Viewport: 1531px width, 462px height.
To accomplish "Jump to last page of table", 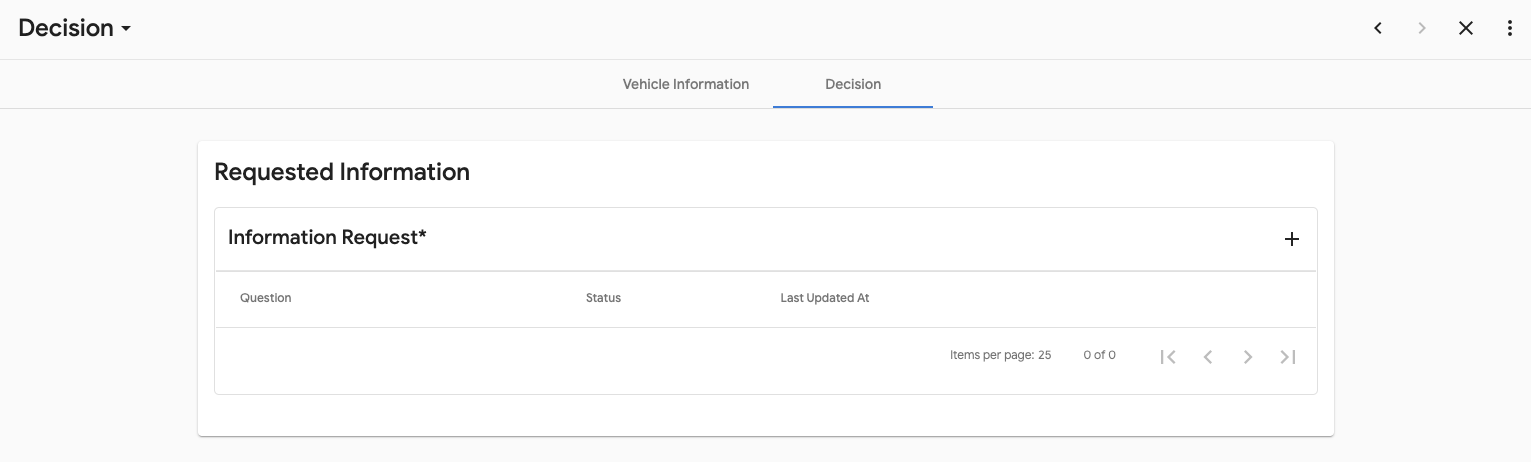I will (1288, 357).
